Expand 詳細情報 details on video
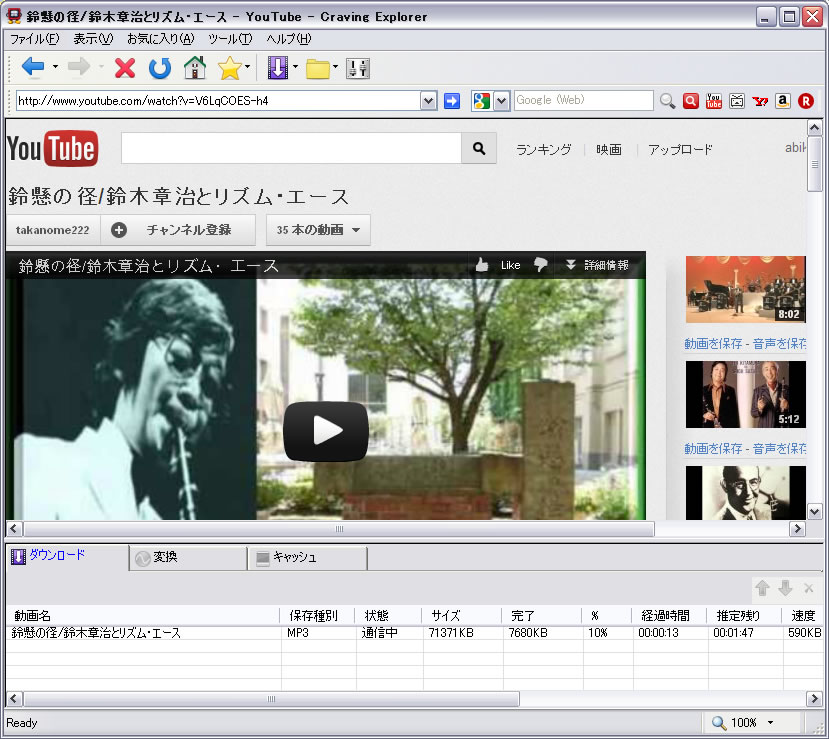This screenshot has width=829, height=739. coord(597,265)
